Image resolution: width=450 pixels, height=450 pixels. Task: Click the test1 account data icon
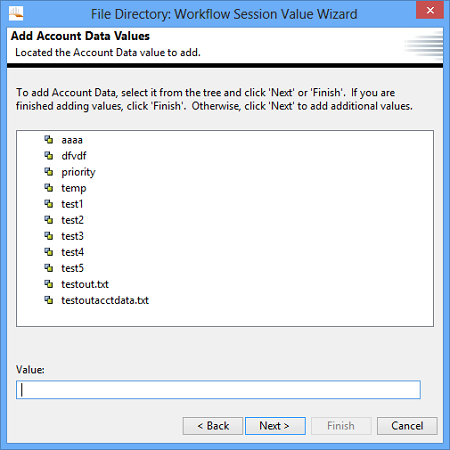[49, 204]
